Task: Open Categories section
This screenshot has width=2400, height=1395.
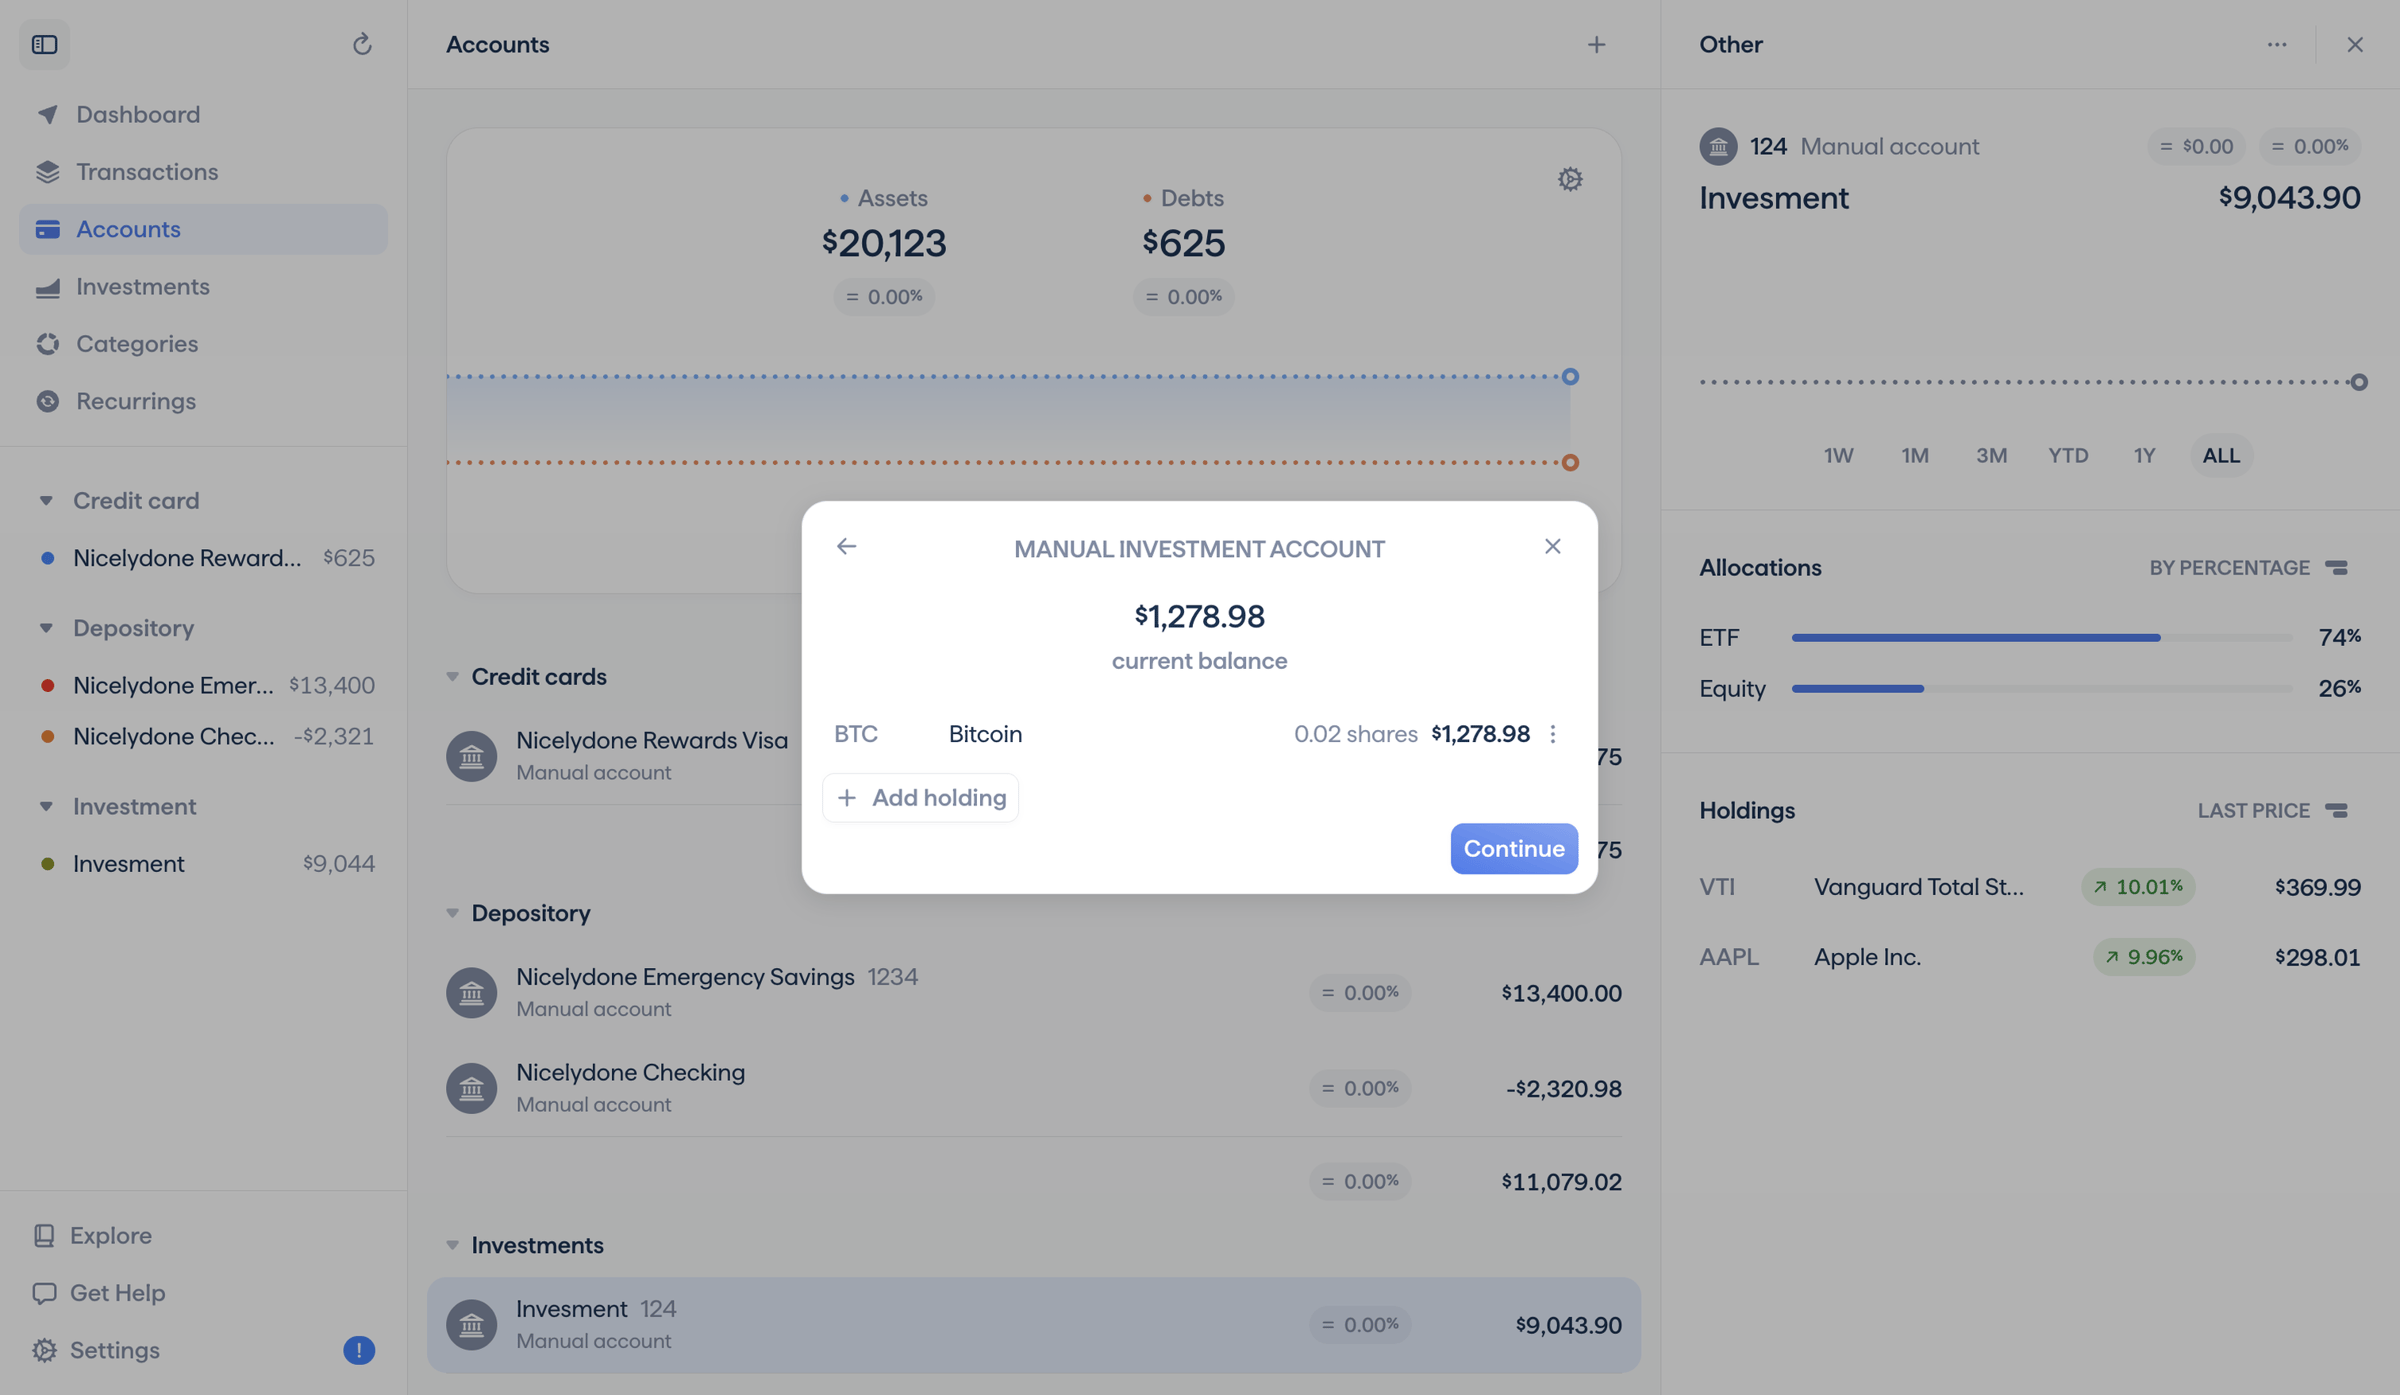Action: (203, 344)
